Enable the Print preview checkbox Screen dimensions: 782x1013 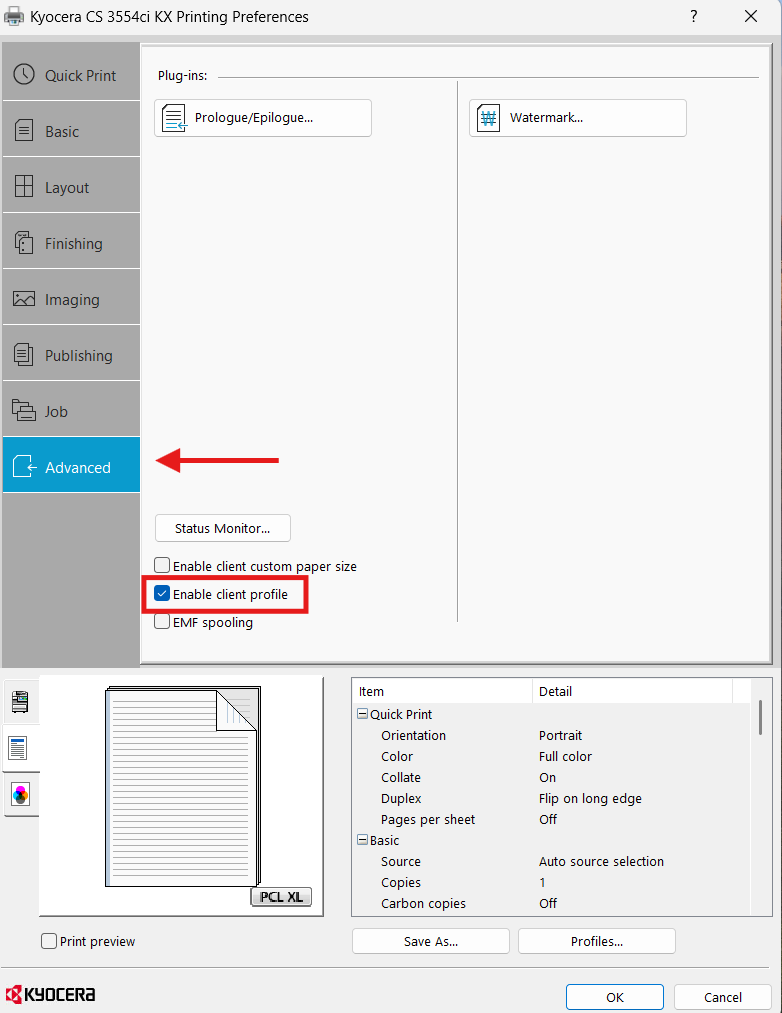click(x=49, y=941)
